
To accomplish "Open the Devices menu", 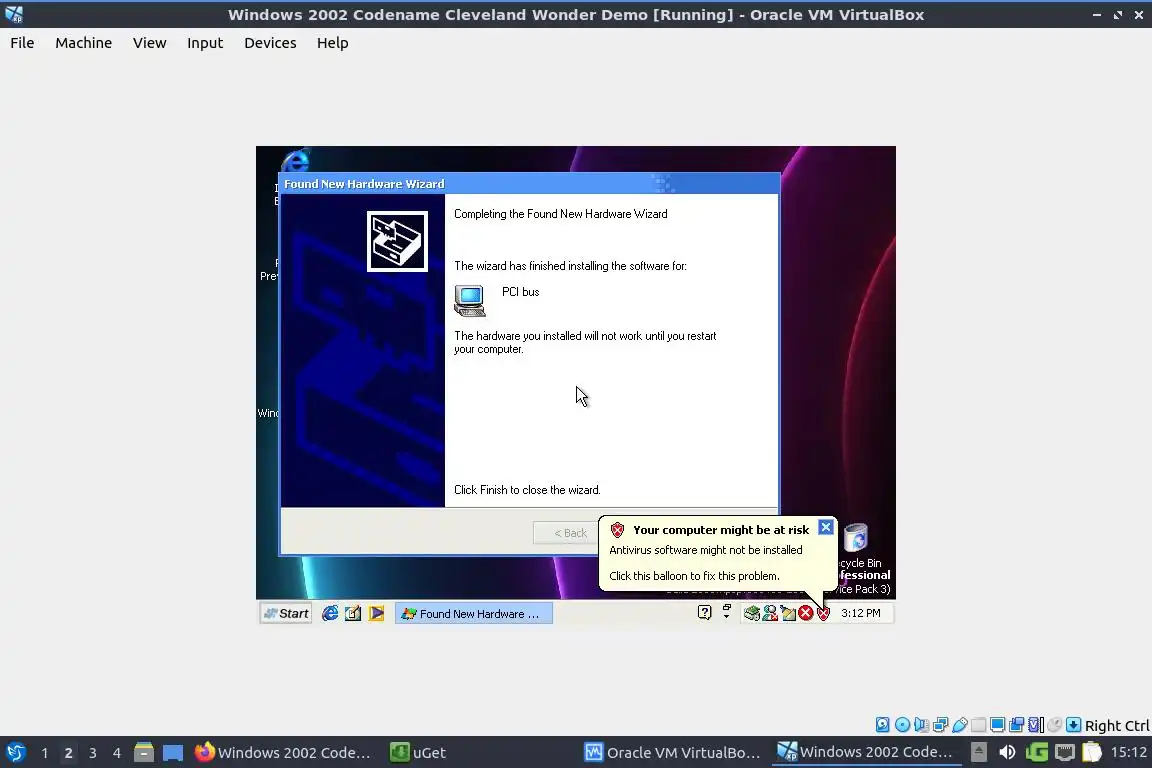I will 270,43.
